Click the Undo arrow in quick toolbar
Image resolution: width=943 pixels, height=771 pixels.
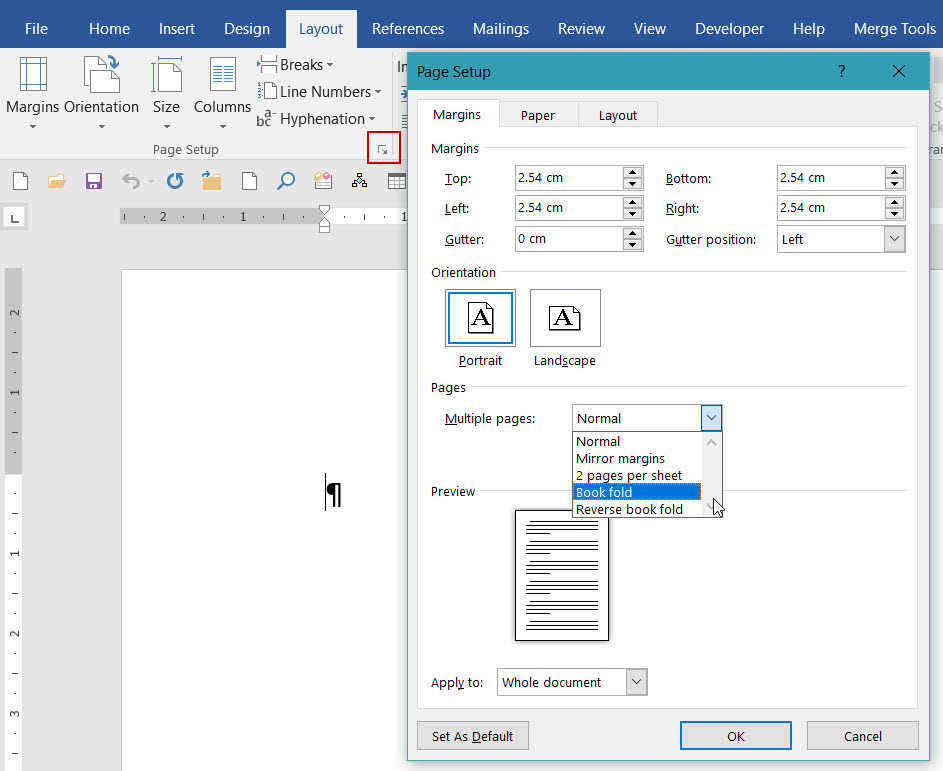tap(131, 181)
